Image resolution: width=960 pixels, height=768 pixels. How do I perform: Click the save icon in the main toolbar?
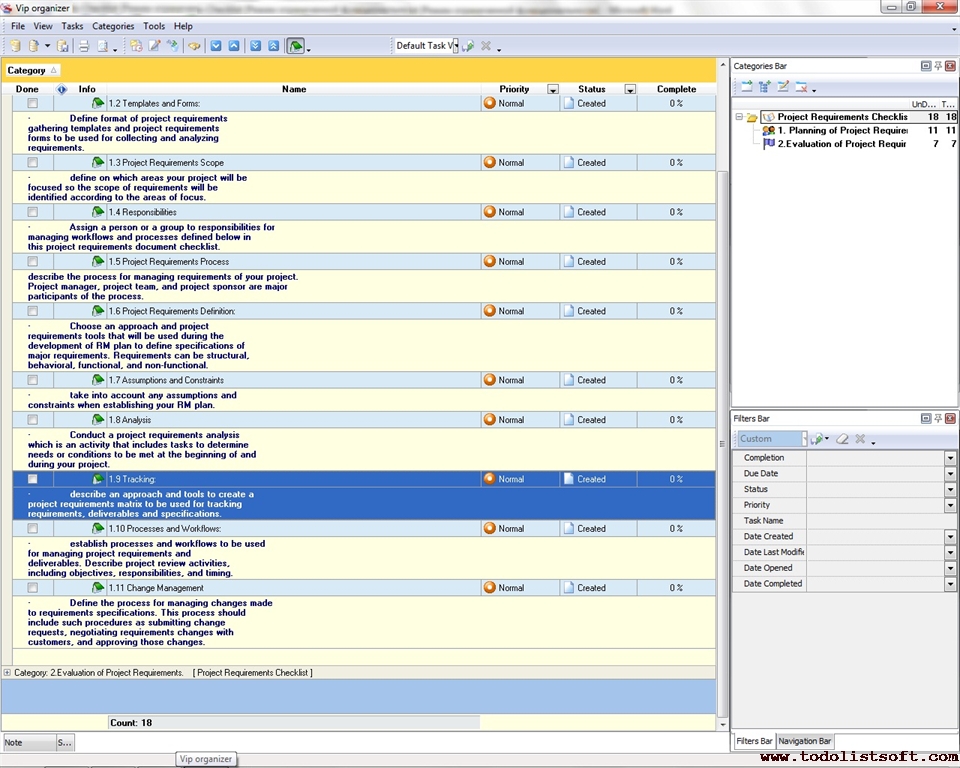[62, 46]
